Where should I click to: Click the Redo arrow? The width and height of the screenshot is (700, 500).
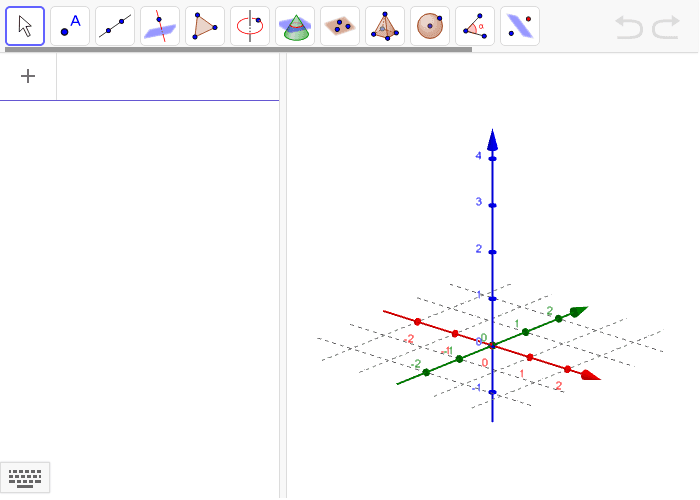666,27
